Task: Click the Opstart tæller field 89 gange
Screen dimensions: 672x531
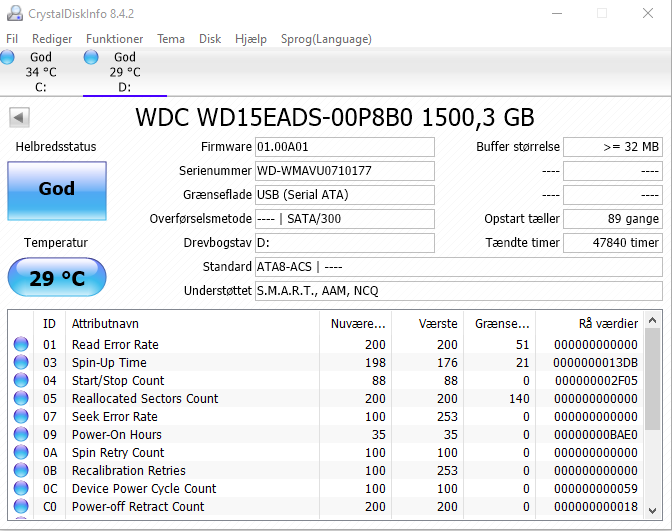Action: pyautogui.click(x=613, y=219)
